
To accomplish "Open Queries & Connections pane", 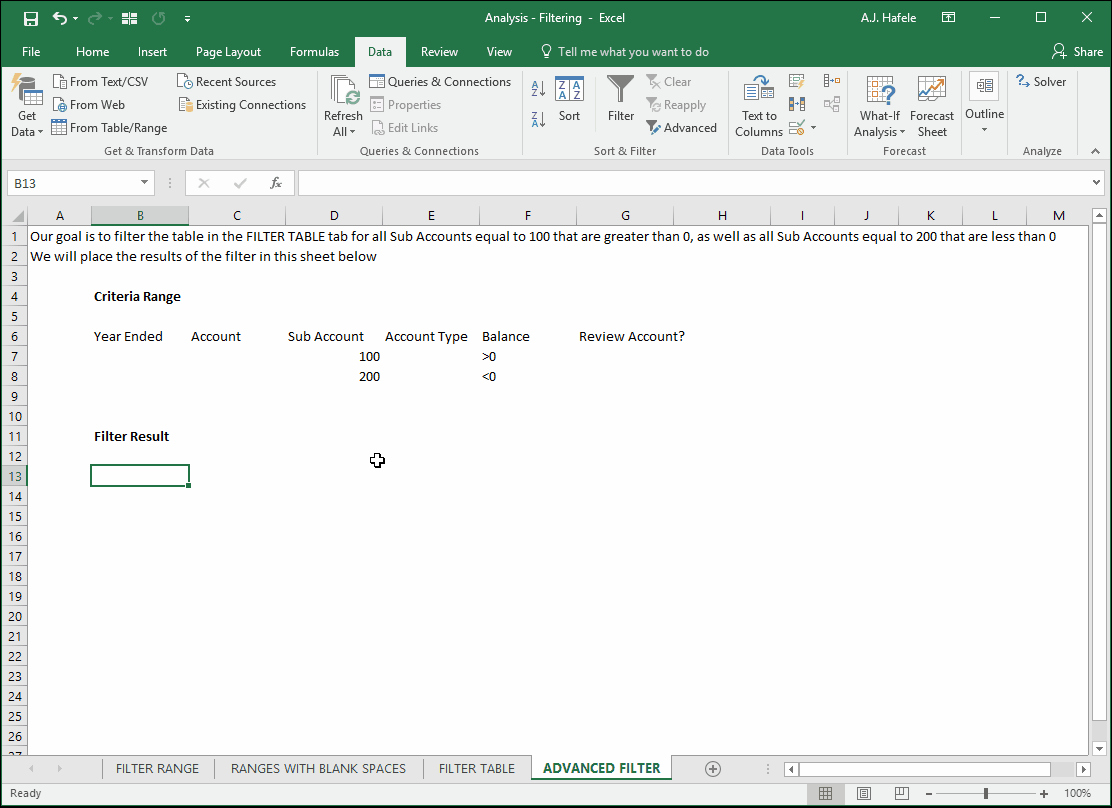I will [x=440, y=82].
